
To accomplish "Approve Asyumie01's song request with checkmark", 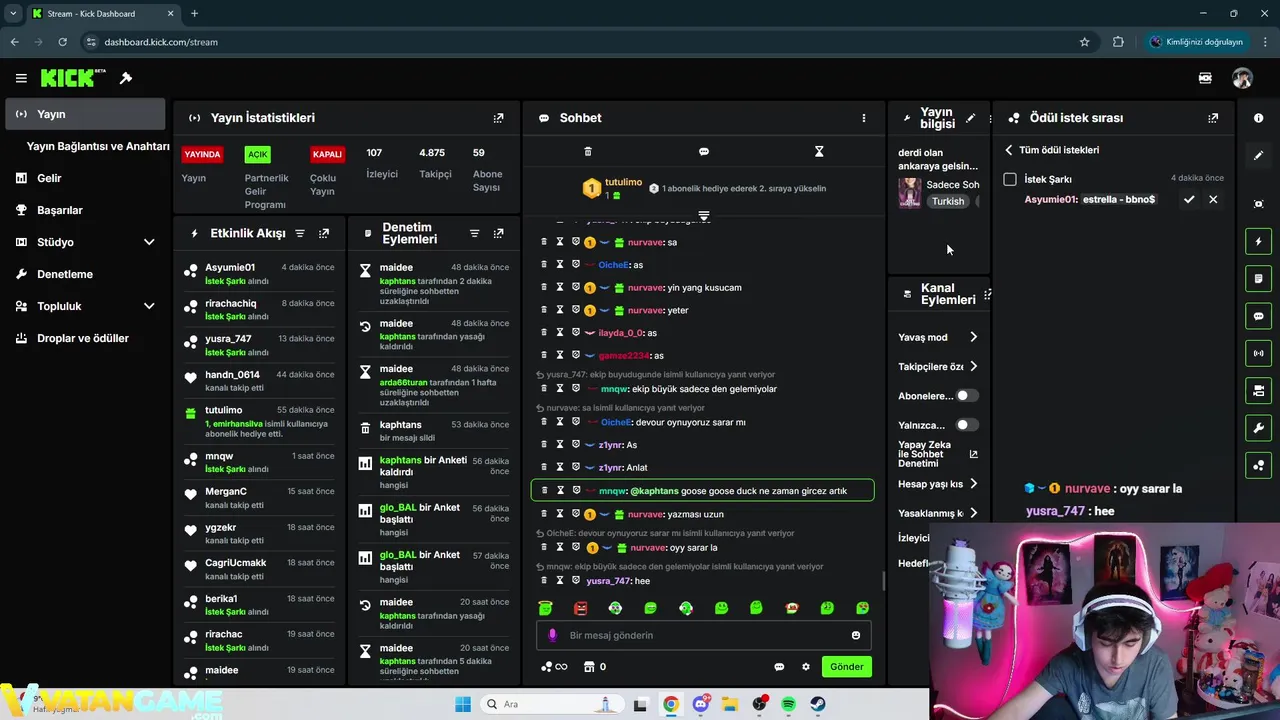I will pyautogui.click(x=1189, y=200).
